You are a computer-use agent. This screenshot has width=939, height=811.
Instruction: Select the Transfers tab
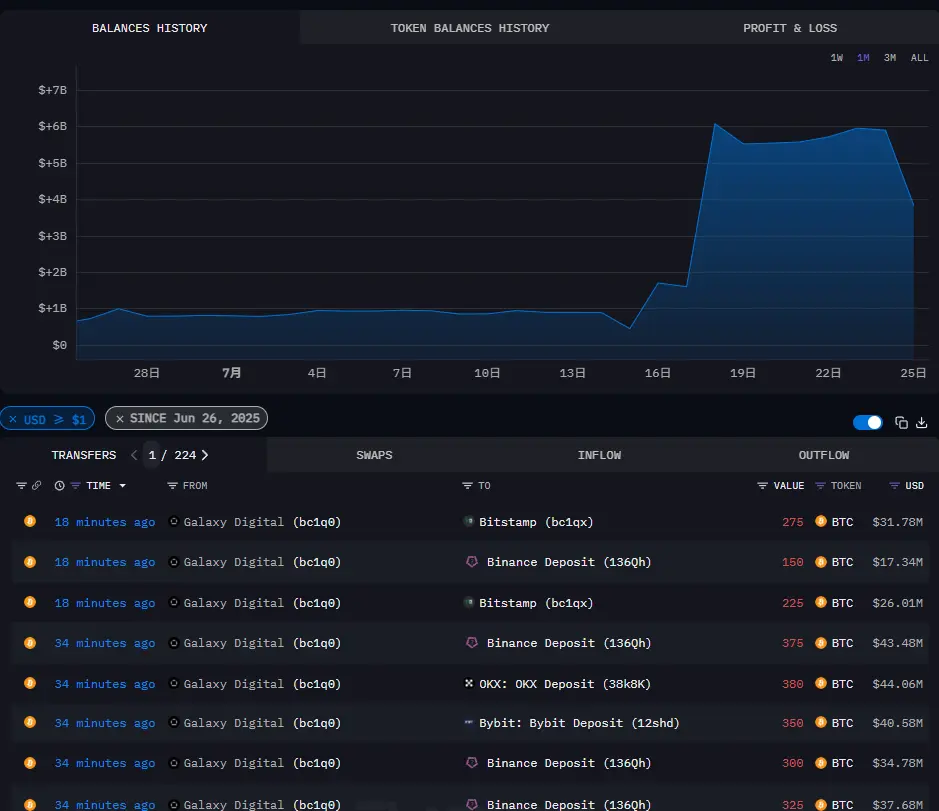click(x=84, y=455)
